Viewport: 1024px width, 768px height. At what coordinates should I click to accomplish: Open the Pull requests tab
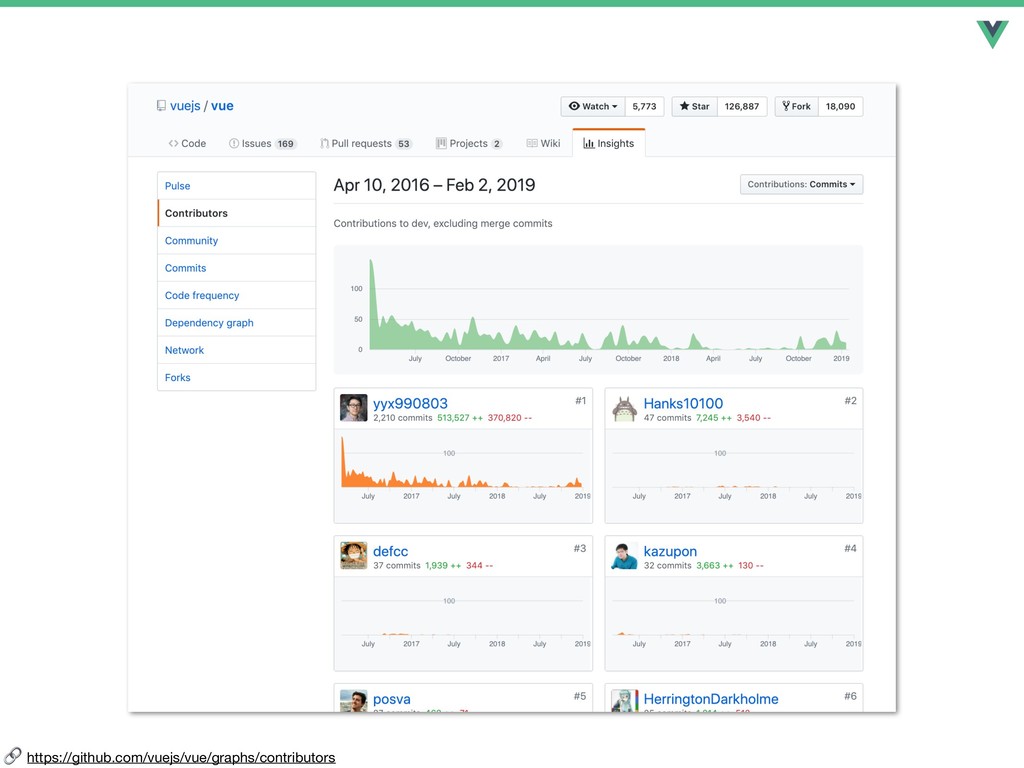click(366, 144)
